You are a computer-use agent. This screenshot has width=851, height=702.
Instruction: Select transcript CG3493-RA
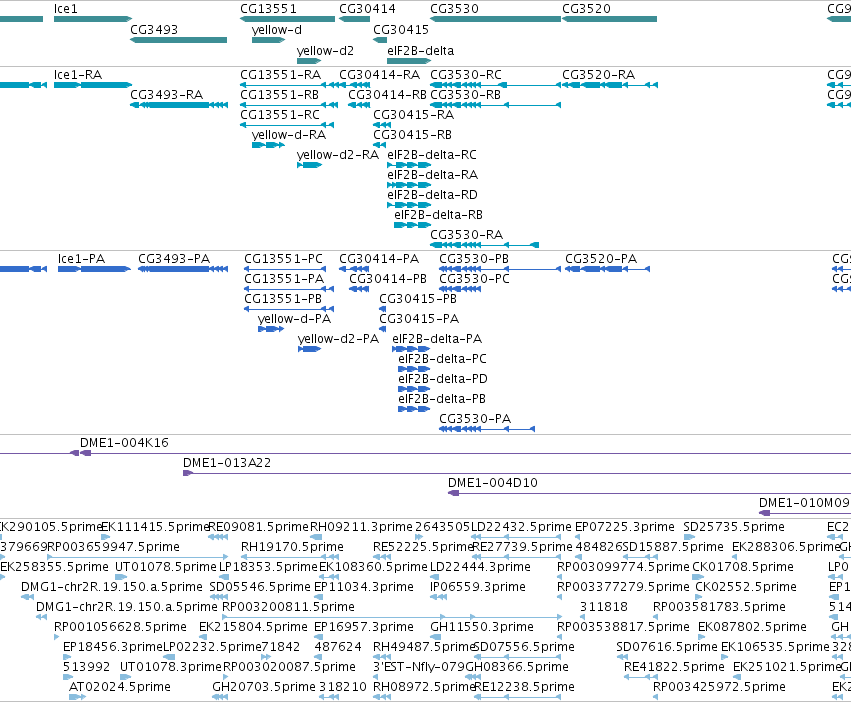tap(167, 95)
